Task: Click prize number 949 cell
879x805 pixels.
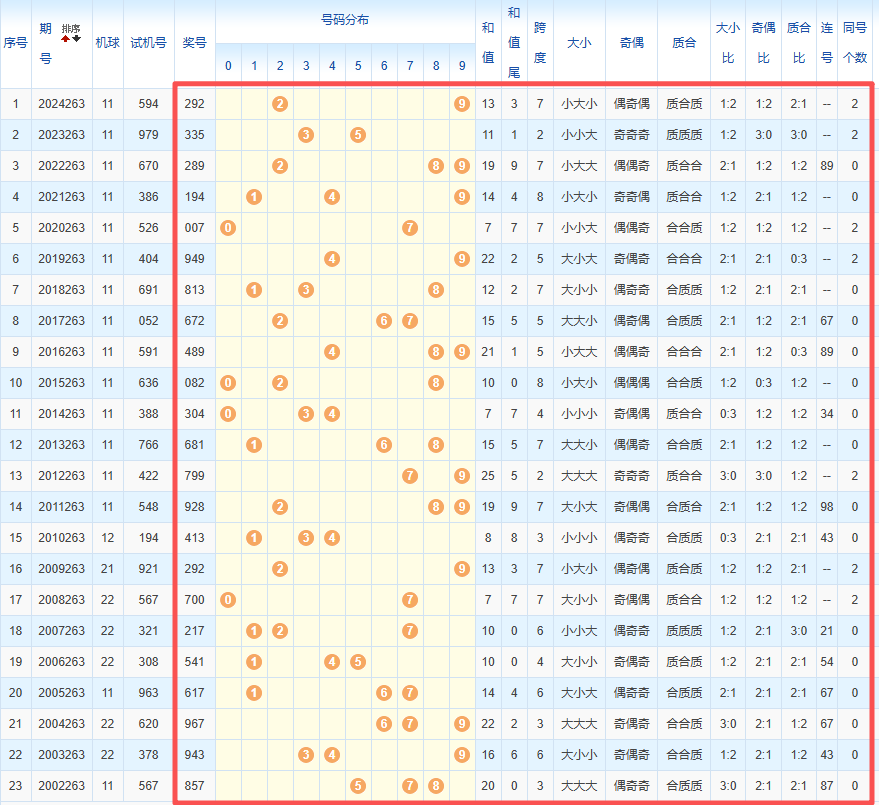Action: pyautogui.click(x=195, y=259)
